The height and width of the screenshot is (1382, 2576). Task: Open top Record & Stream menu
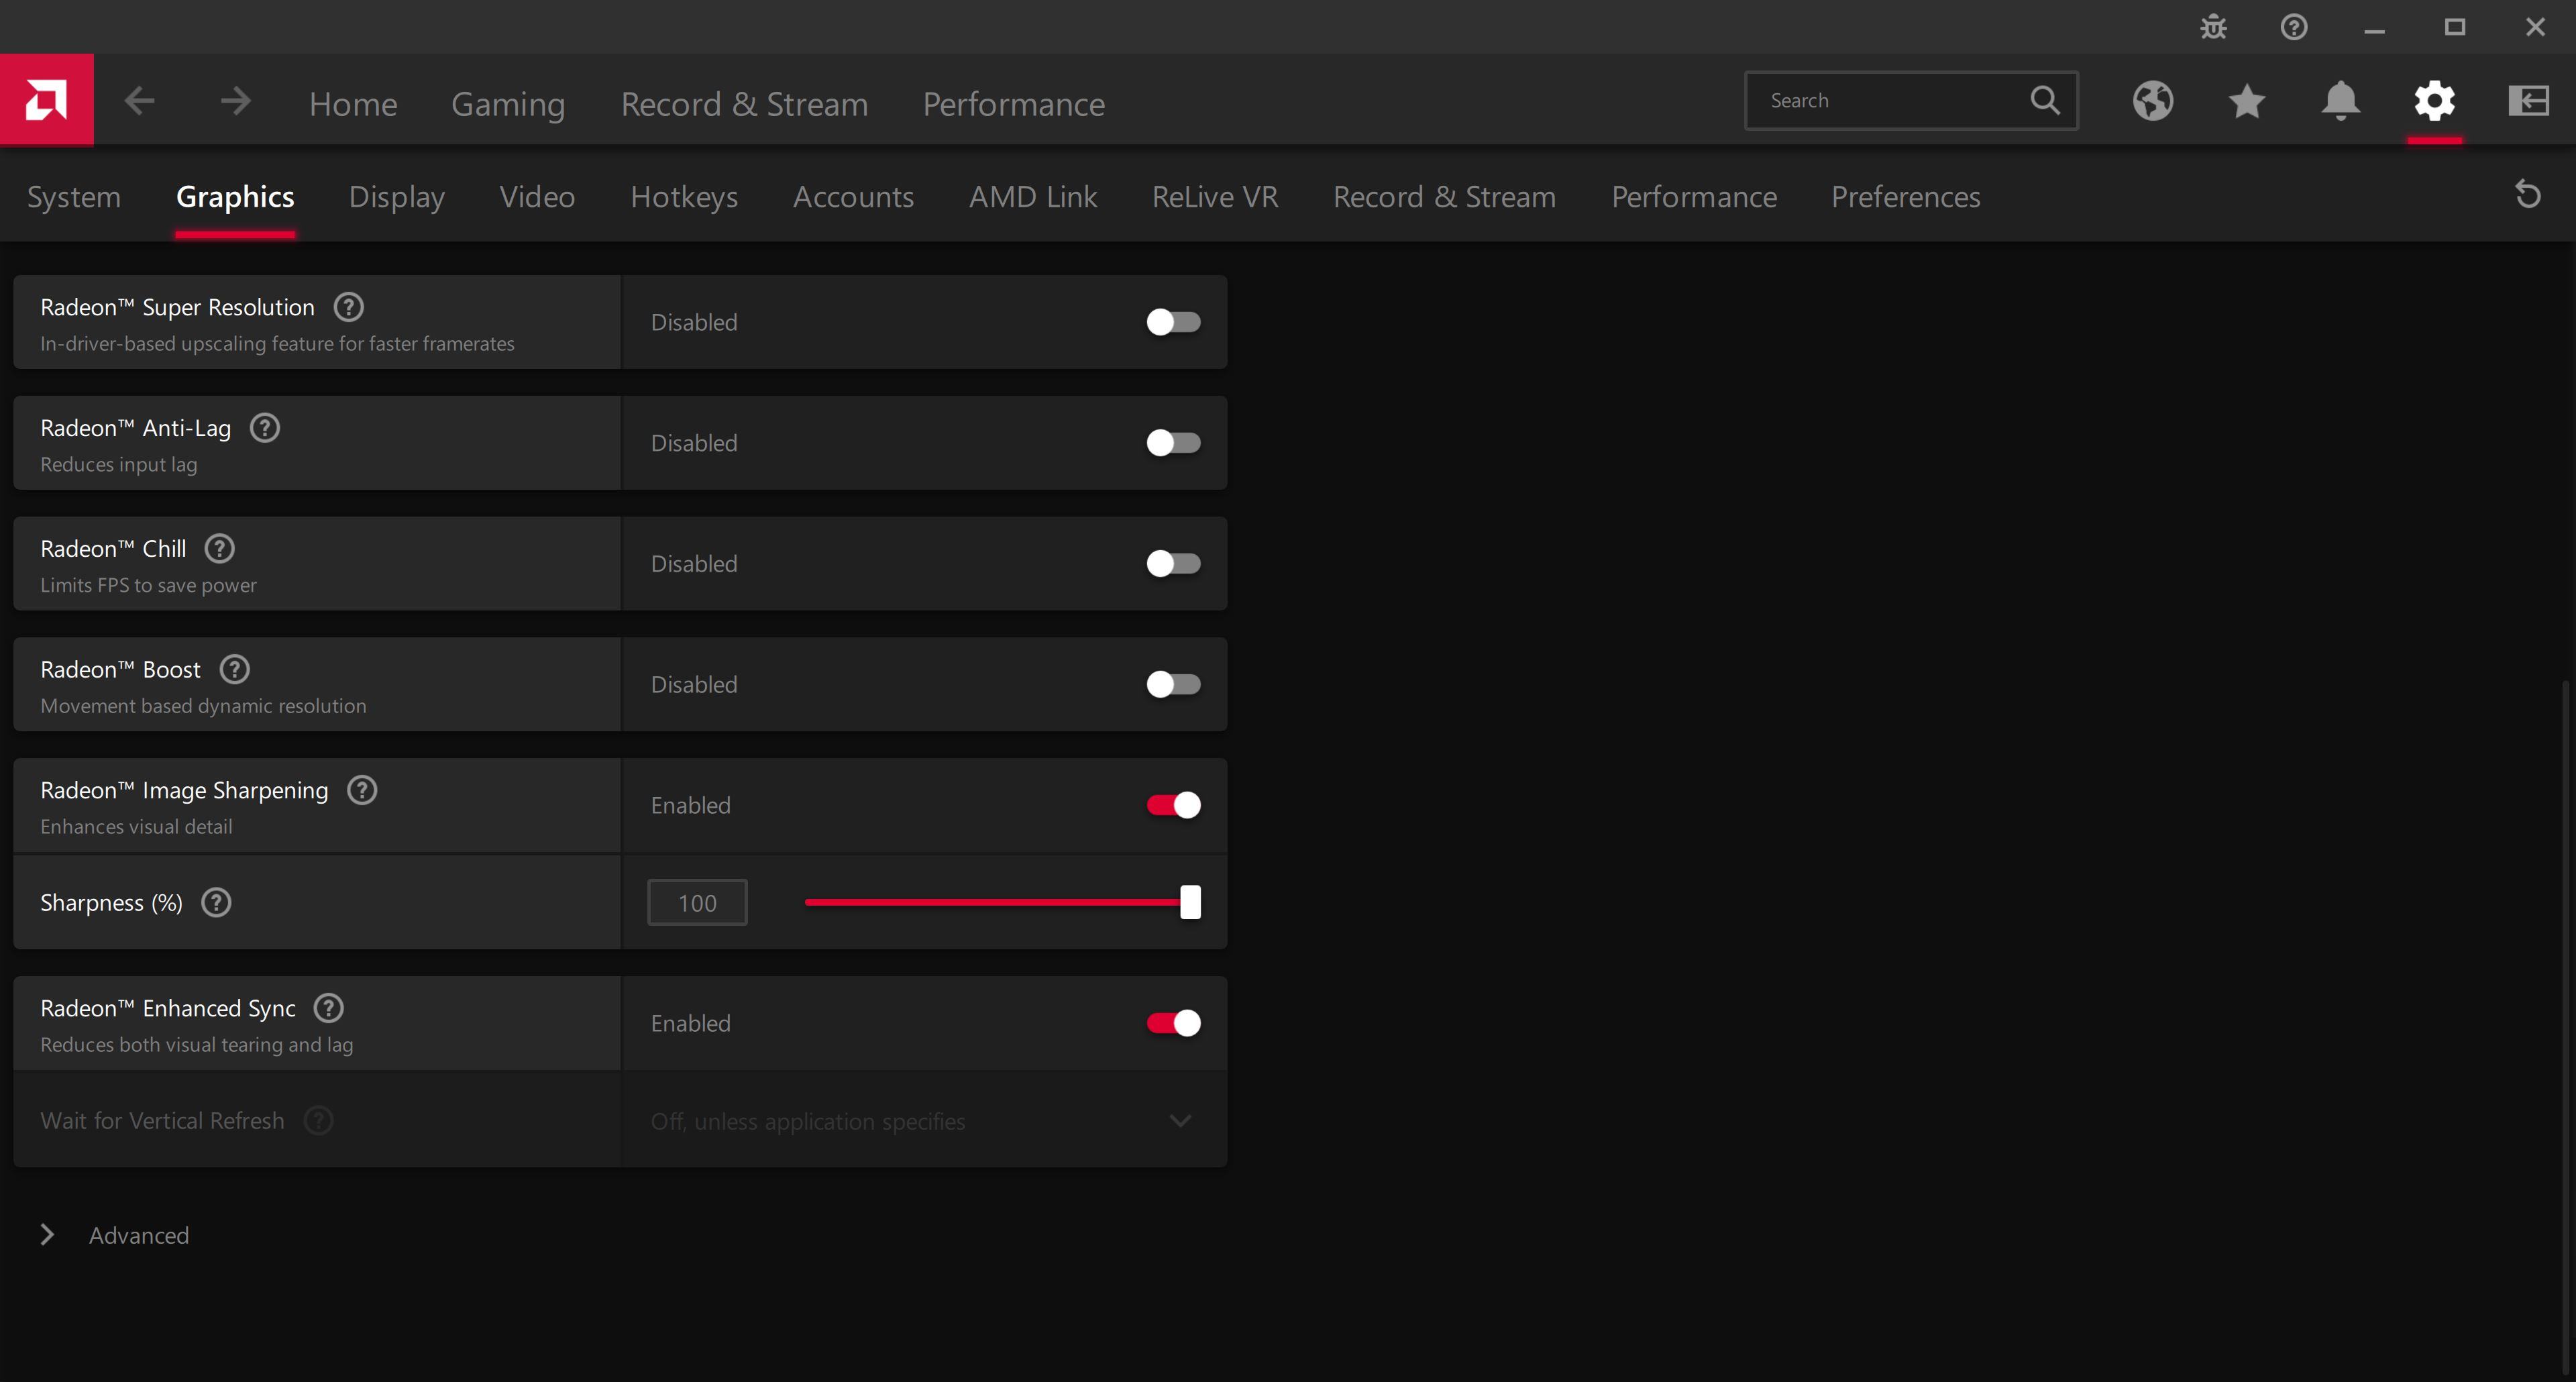(x=744, y=104)
